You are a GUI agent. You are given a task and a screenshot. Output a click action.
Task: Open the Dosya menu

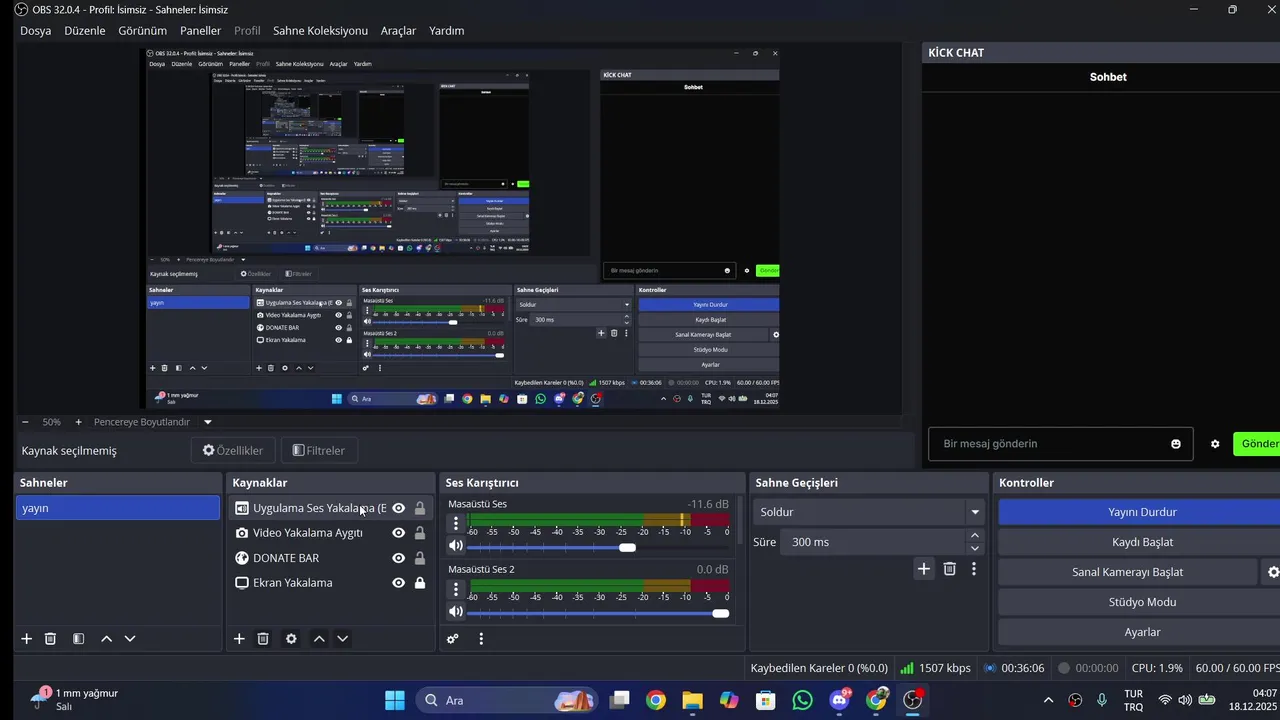click(x=36, y=31)
